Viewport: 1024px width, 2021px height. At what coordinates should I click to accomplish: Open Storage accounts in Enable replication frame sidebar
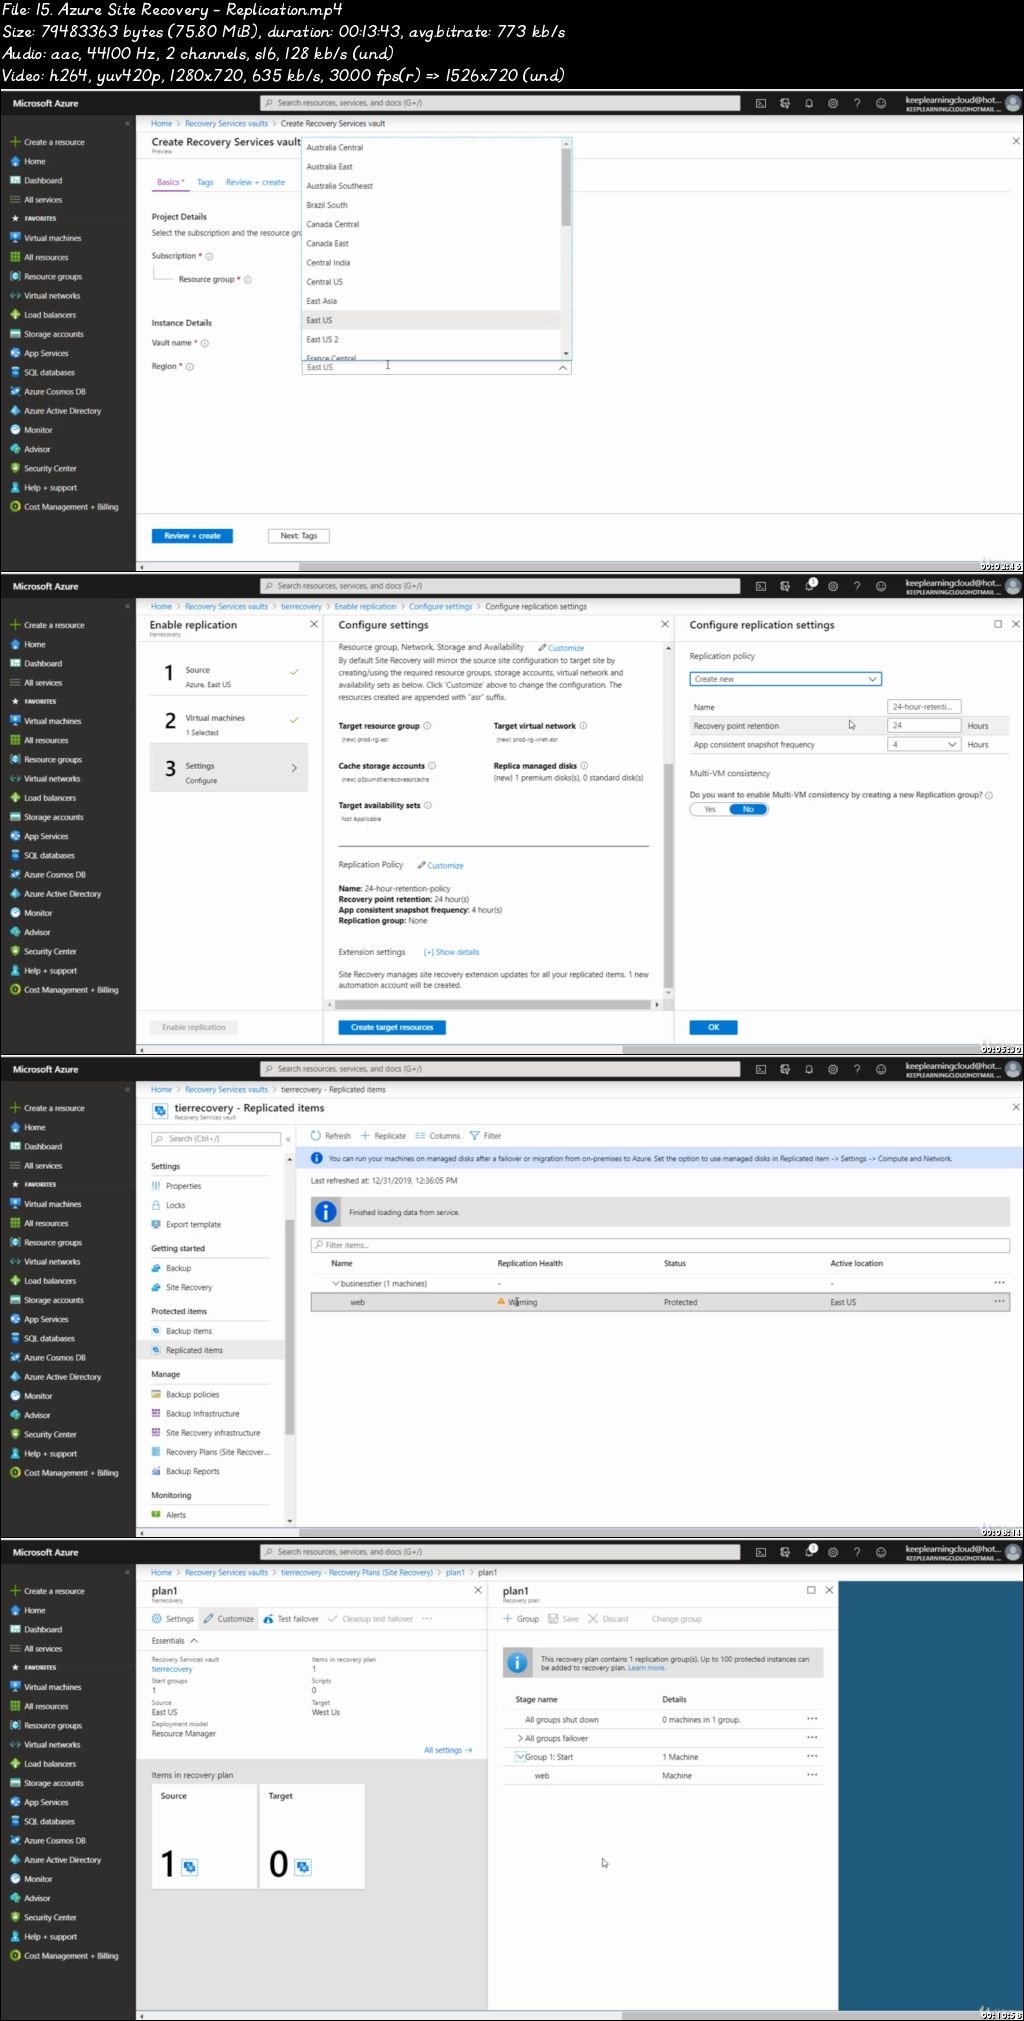pos(54,817)
